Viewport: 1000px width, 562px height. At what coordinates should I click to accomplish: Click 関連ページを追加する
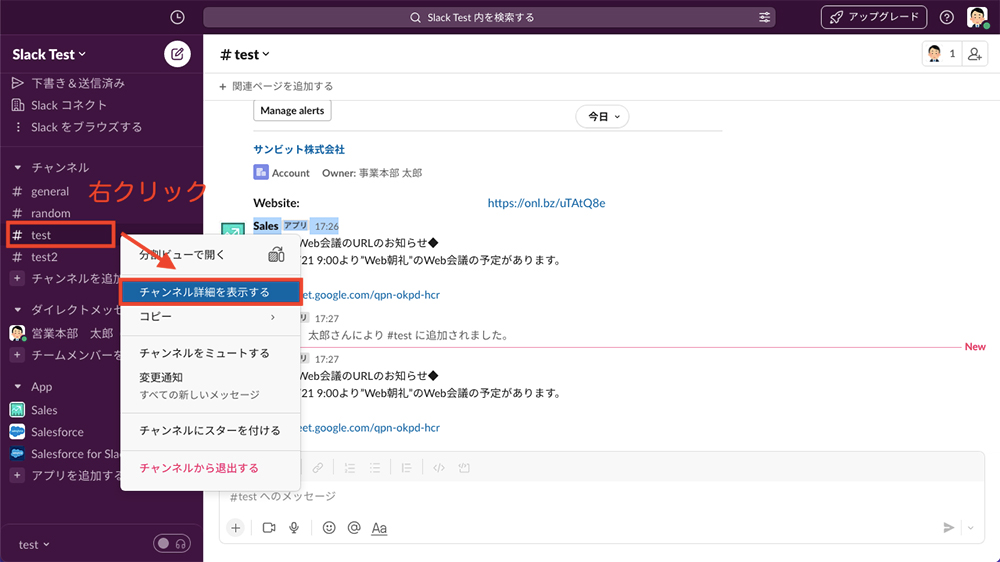(x=276, y=86)
